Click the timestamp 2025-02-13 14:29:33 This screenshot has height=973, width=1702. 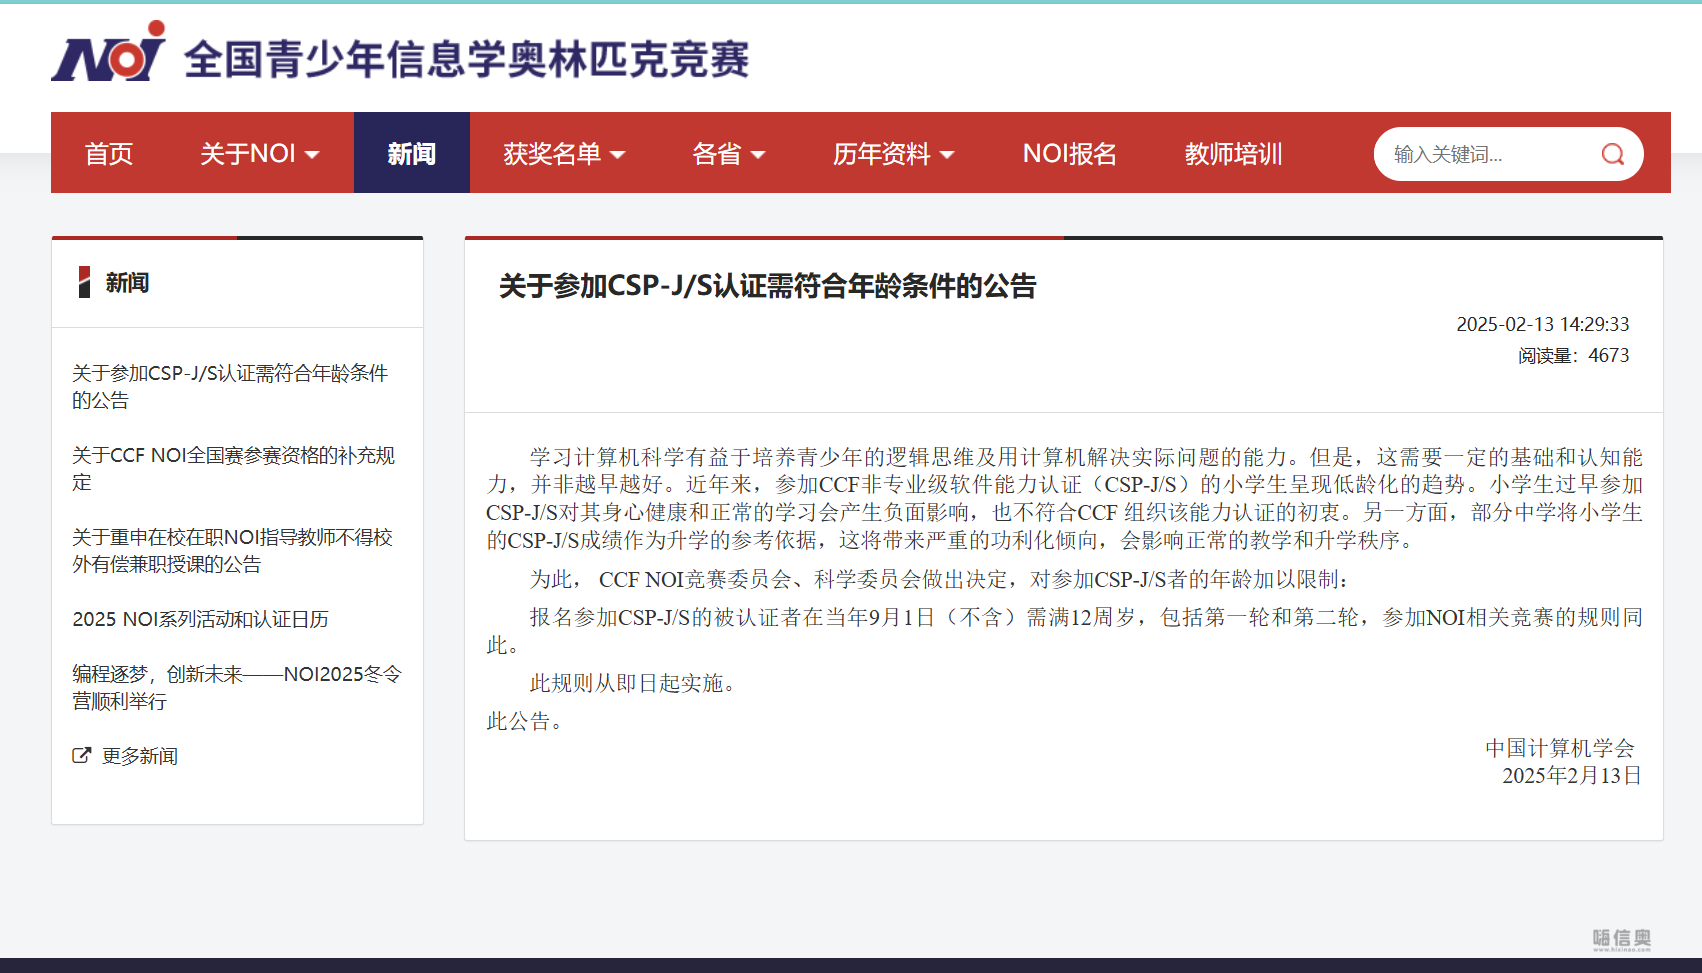point(1542,324)
